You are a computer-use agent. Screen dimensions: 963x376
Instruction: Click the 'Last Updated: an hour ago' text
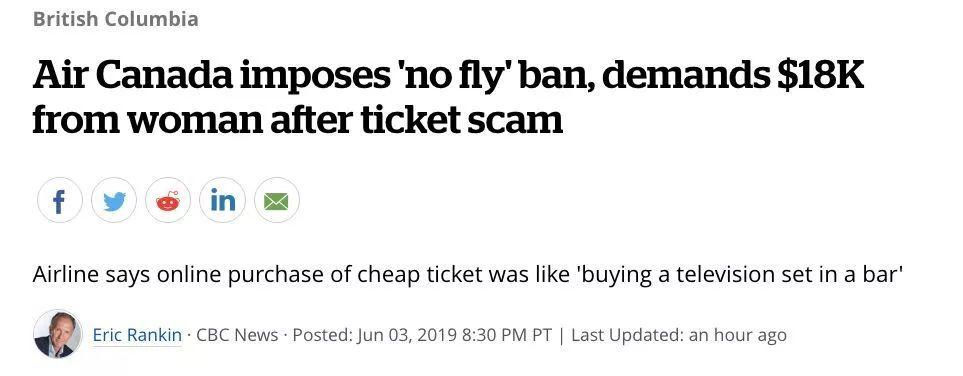click(679, 335)
